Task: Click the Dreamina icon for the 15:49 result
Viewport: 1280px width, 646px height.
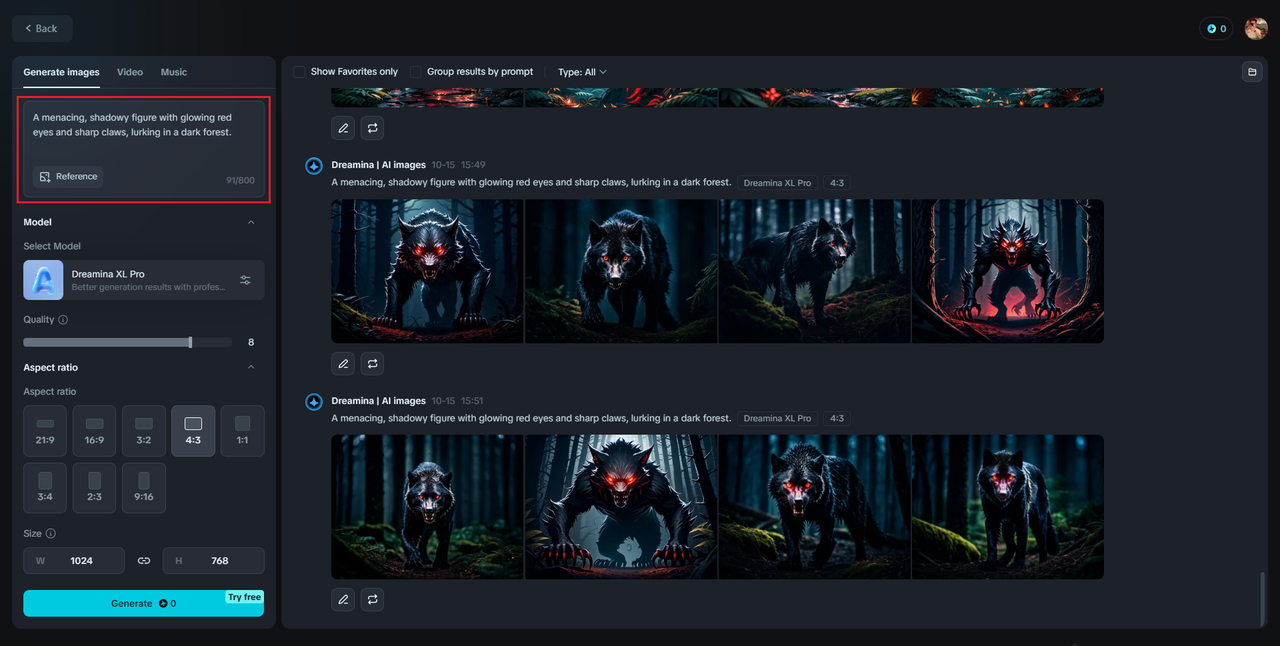Action: 314,166
